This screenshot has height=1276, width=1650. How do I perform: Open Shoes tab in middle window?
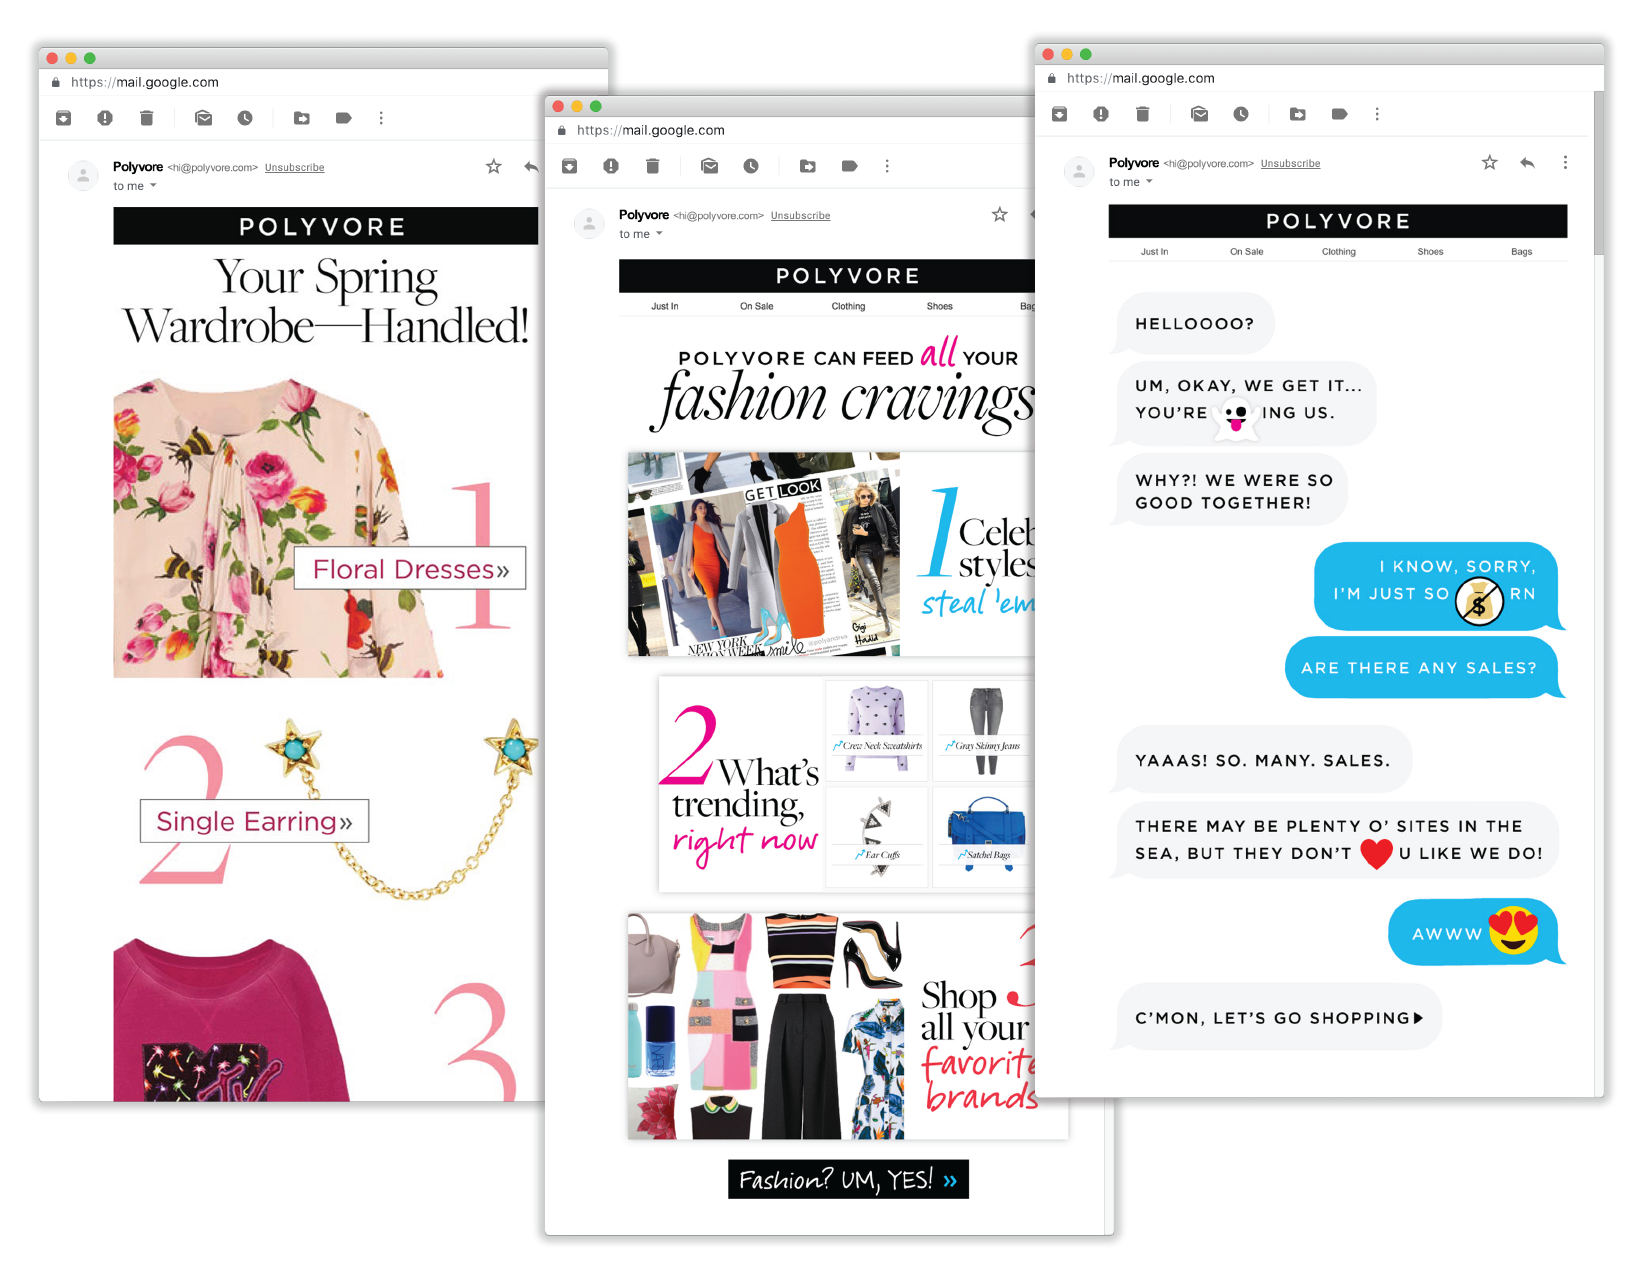939,307
